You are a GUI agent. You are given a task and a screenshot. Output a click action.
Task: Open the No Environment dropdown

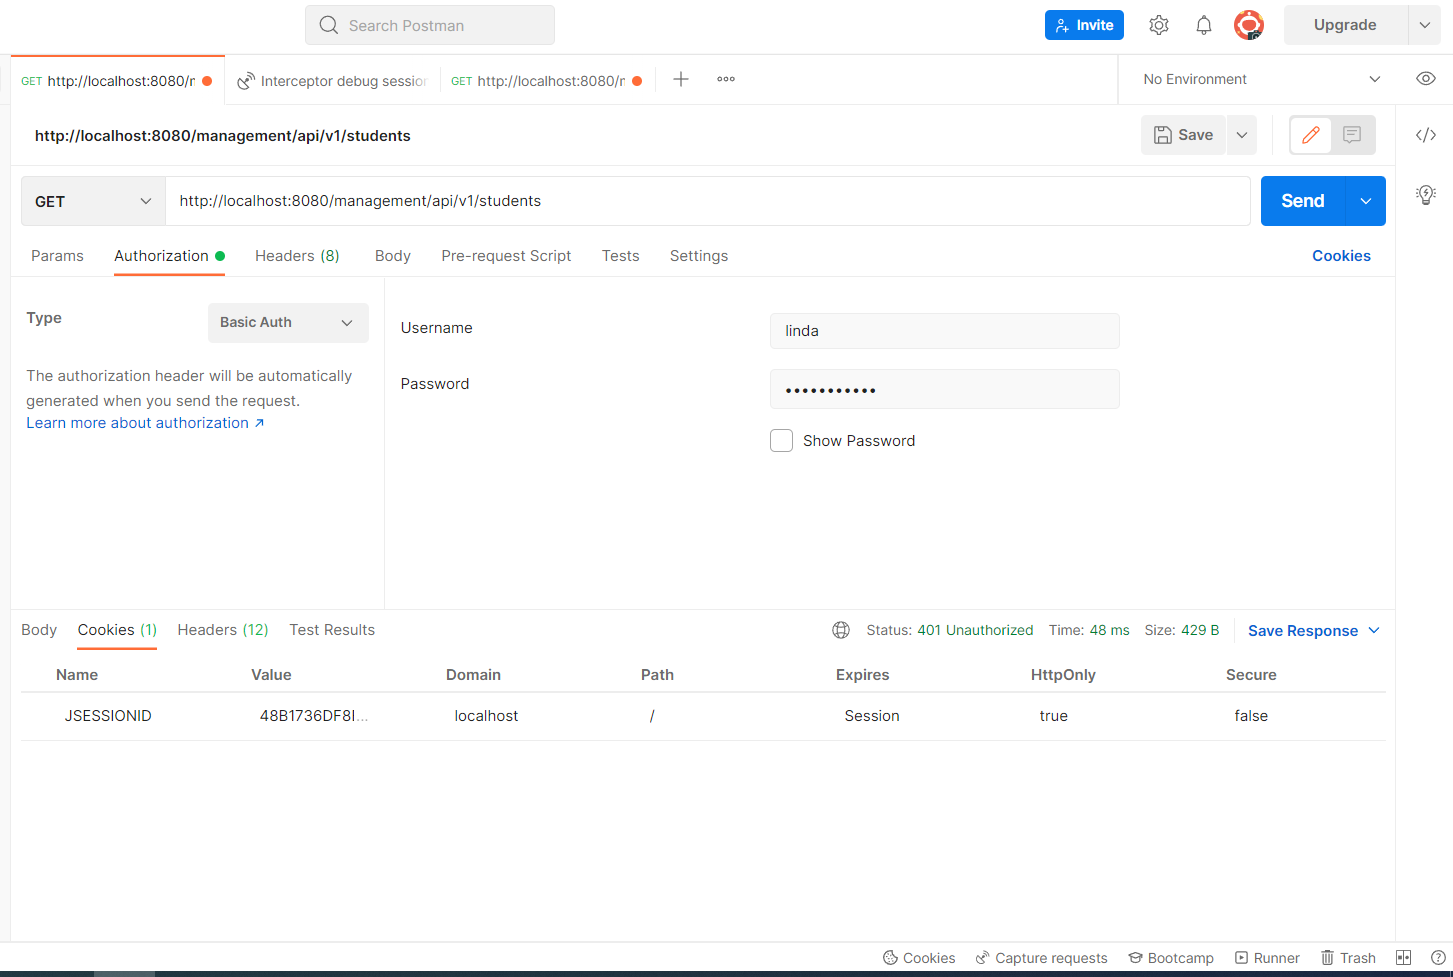click(1262, 79)
